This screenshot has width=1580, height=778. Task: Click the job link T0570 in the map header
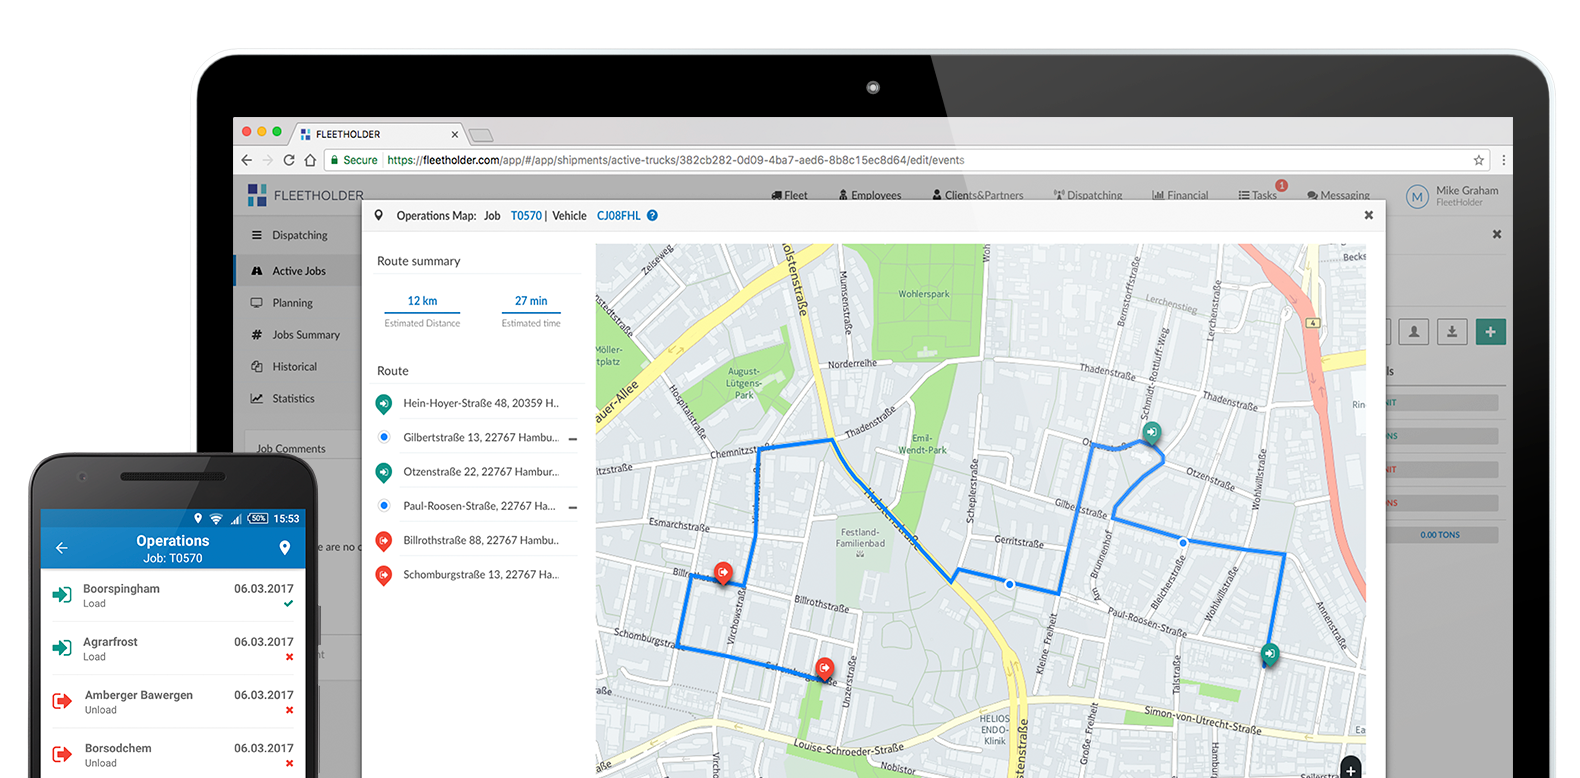(526, 216)
